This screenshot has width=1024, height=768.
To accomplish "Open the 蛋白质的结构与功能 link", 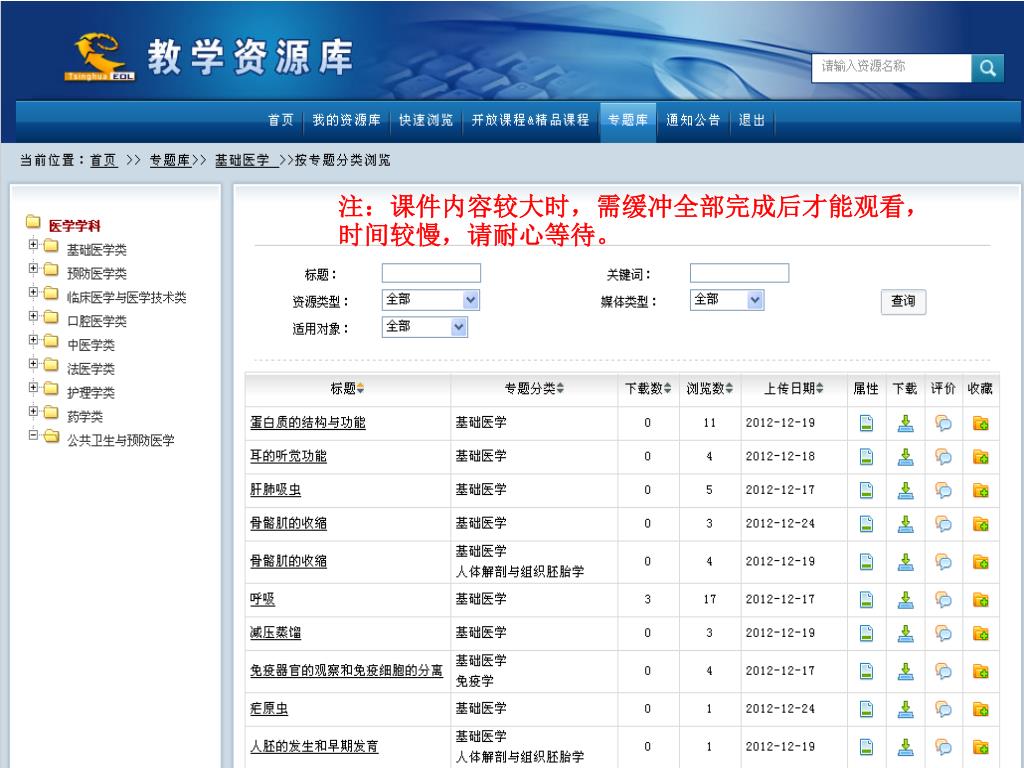I will coord(308,423).
